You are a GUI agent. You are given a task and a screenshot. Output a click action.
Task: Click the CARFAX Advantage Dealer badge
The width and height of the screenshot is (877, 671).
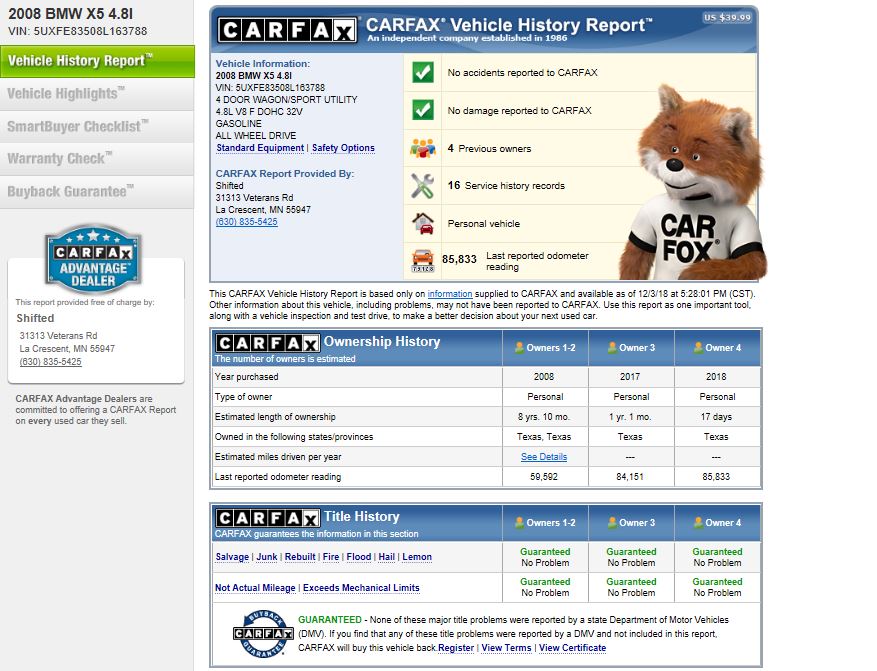coord(93,260)
